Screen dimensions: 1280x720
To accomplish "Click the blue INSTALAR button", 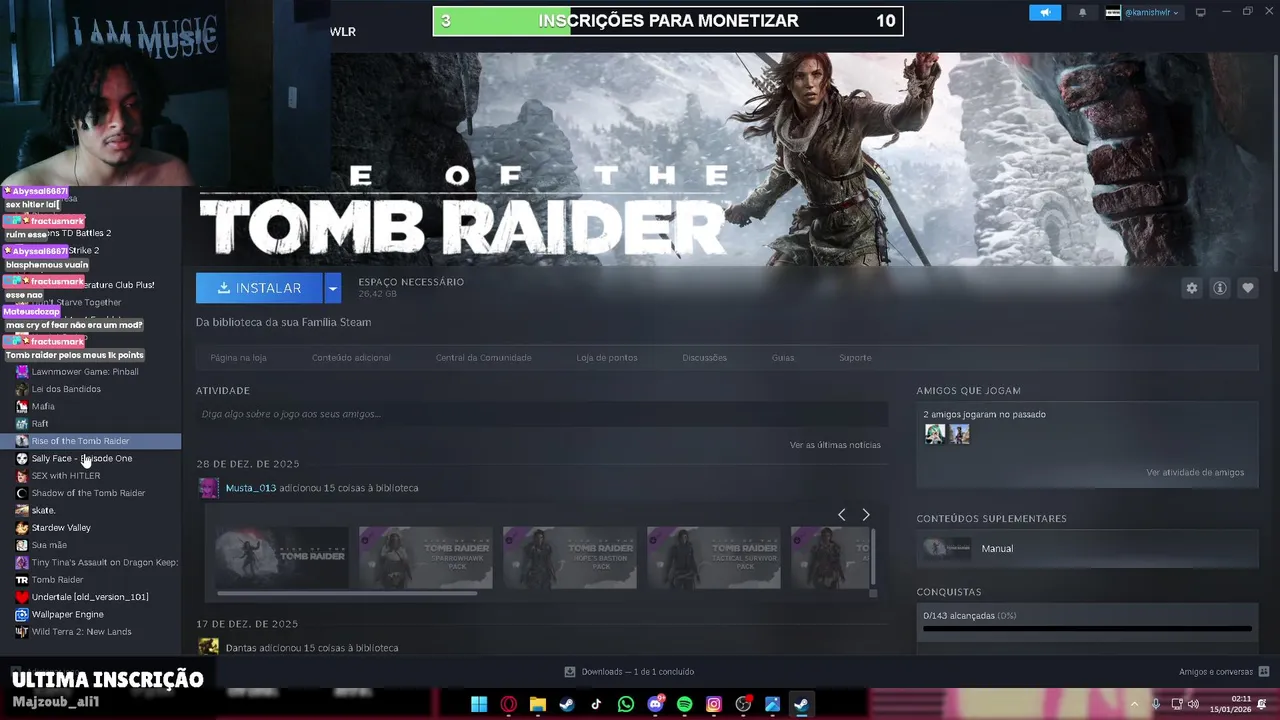I will pos(259,288).
